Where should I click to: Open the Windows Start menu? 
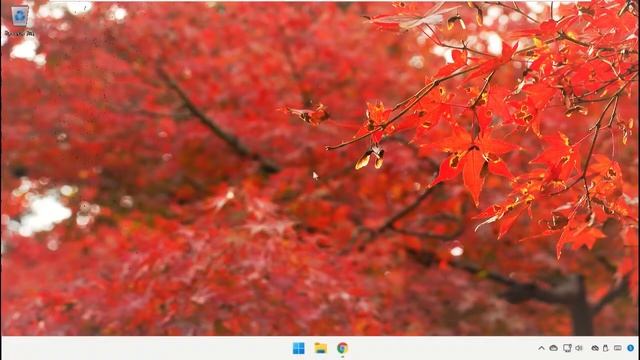pos(298,348)
